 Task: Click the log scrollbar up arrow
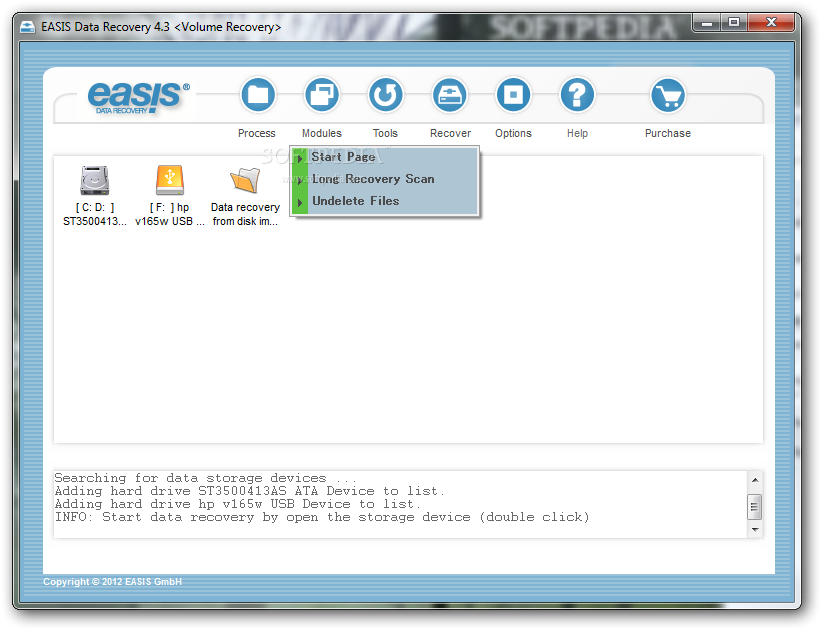[x=755, y=480]
